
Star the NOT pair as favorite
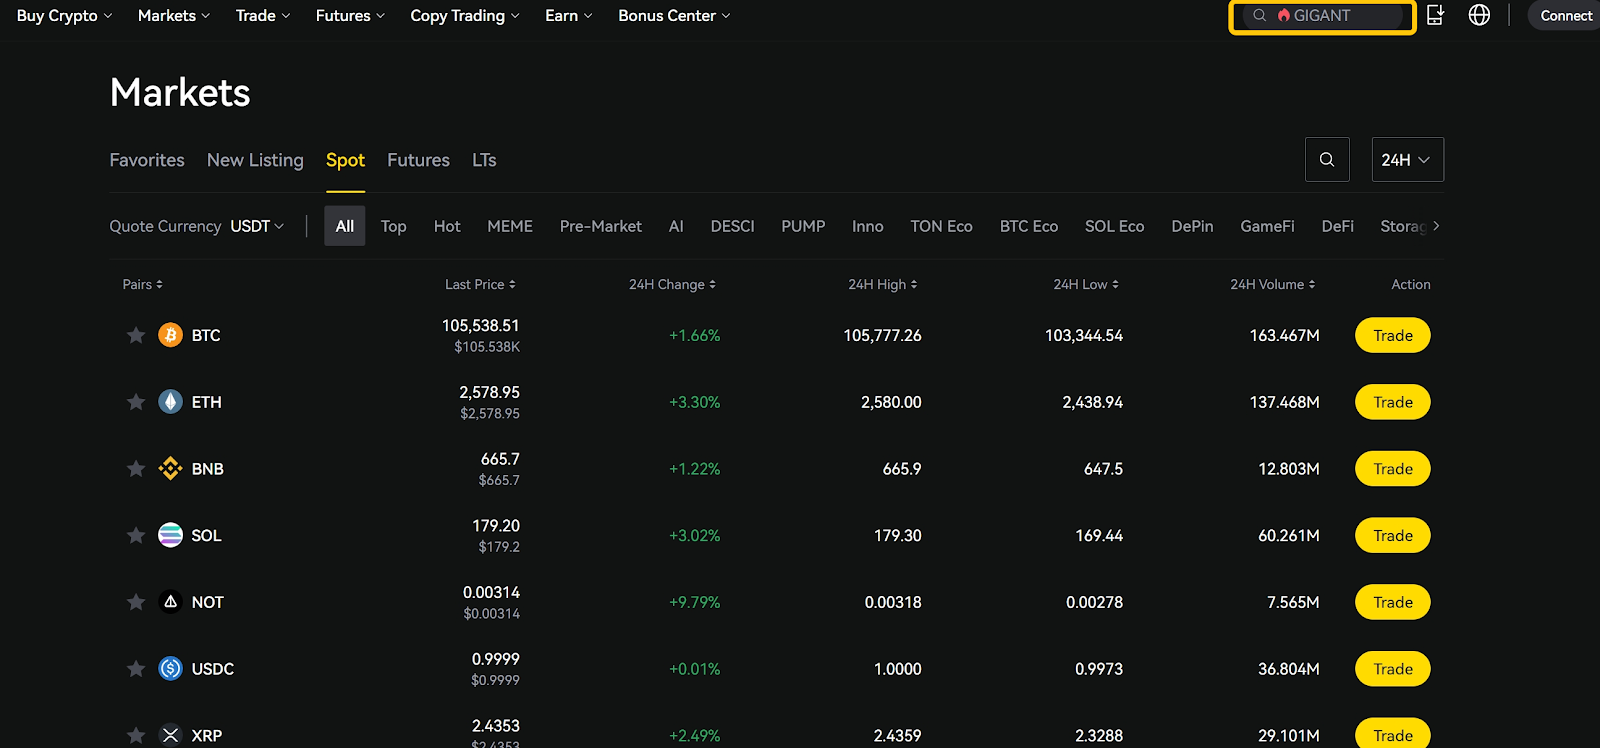tap(136, 602)
